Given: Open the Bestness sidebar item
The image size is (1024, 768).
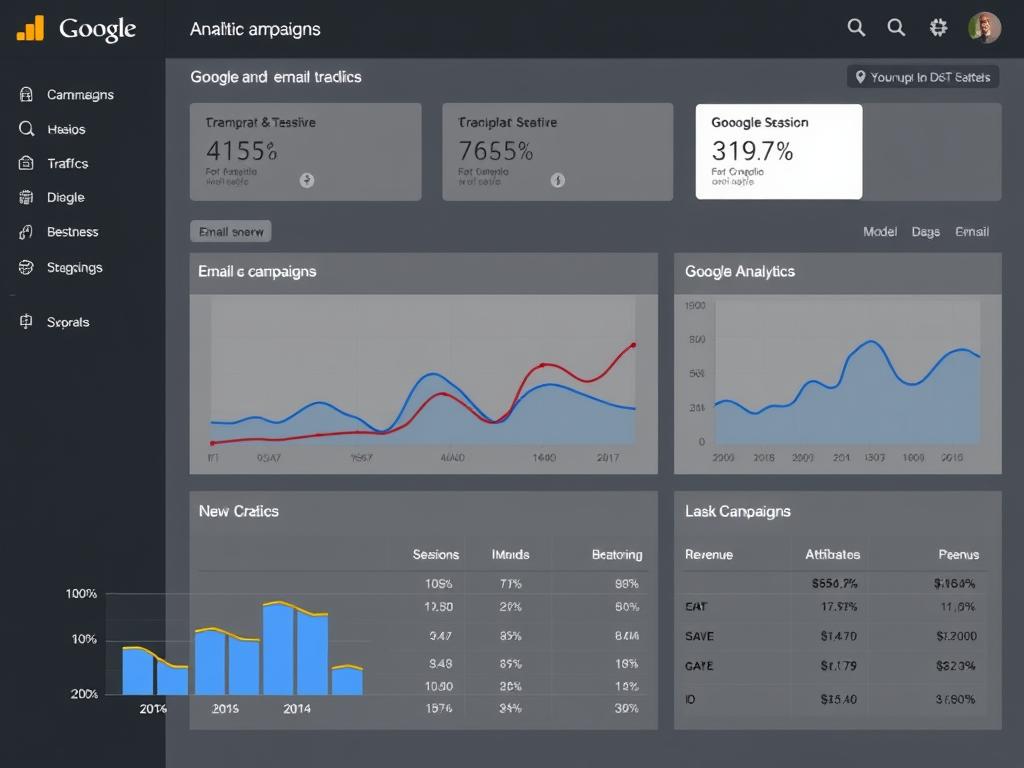Looking at the screenshot, I should pos(72,232).
